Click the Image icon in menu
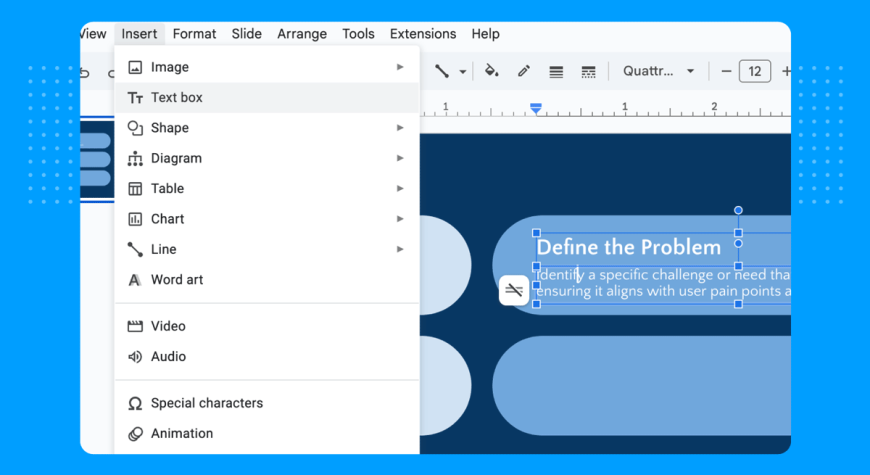The width and height of the screenshot is (870, 475). click(x=135, y=67)
